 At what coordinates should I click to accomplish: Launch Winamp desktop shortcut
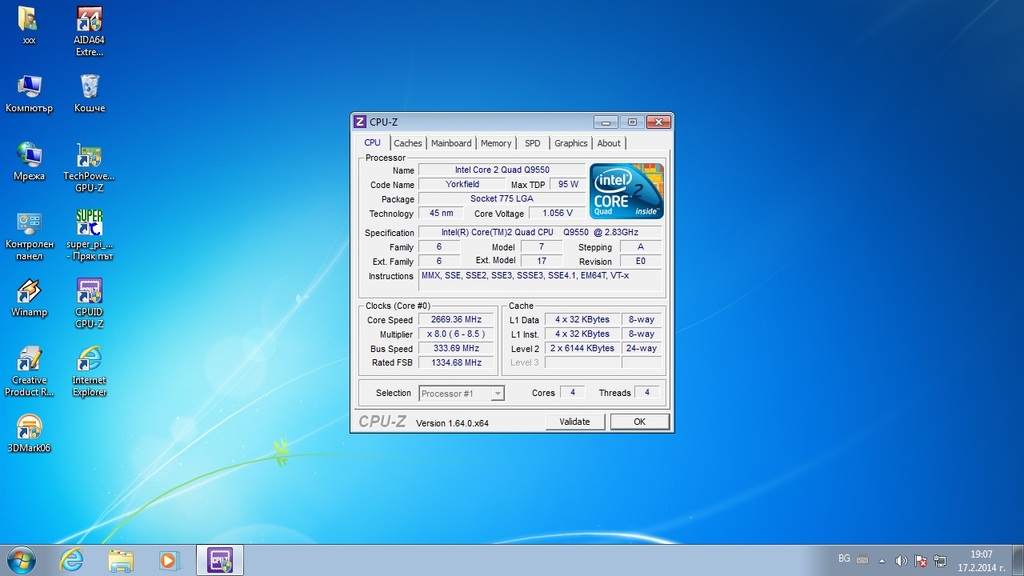29,297
